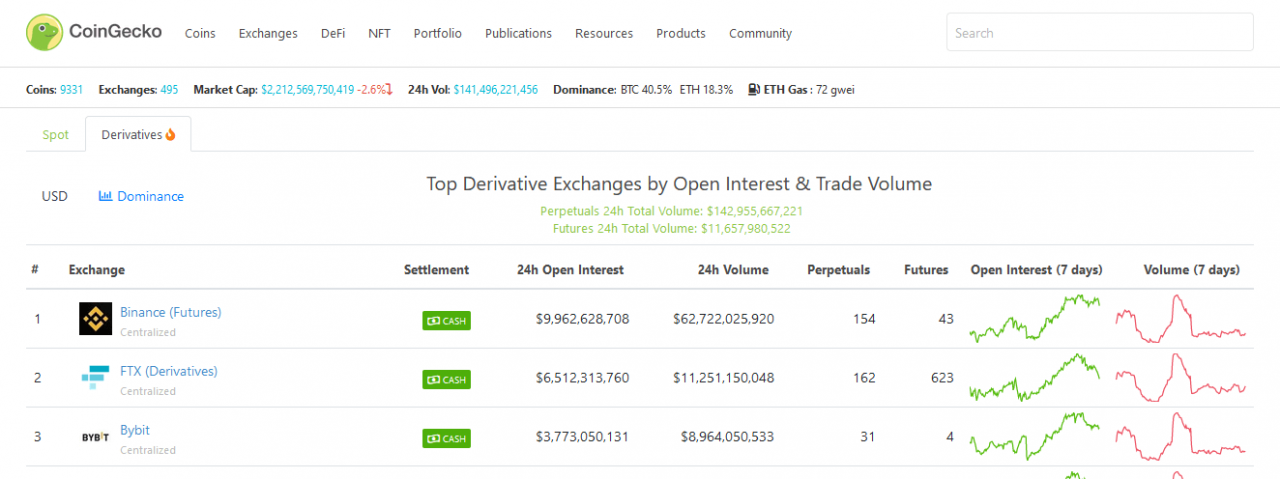
Task: Select the Derivatives tab
Action: coord(138,134)
